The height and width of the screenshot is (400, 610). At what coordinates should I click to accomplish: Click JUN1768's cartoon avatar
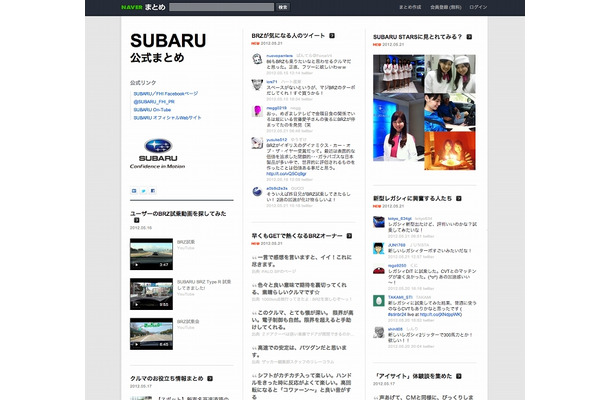coord(379,248)
